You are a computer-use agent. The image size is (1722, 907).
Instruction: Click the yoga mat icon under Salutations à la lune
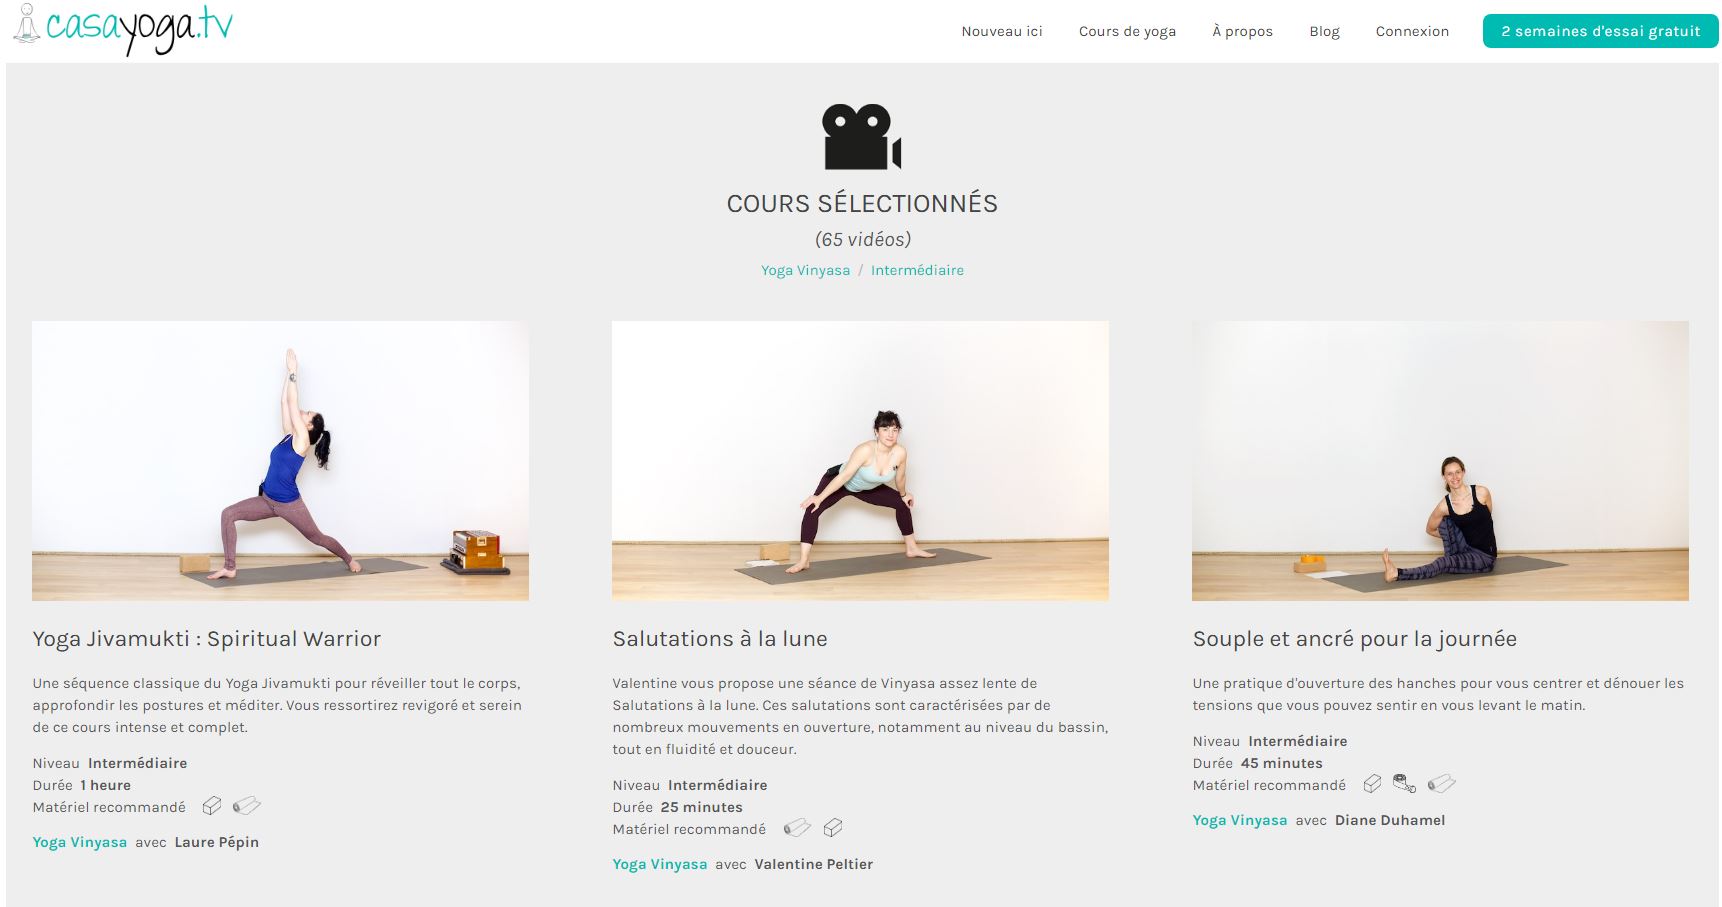(797, 828)
